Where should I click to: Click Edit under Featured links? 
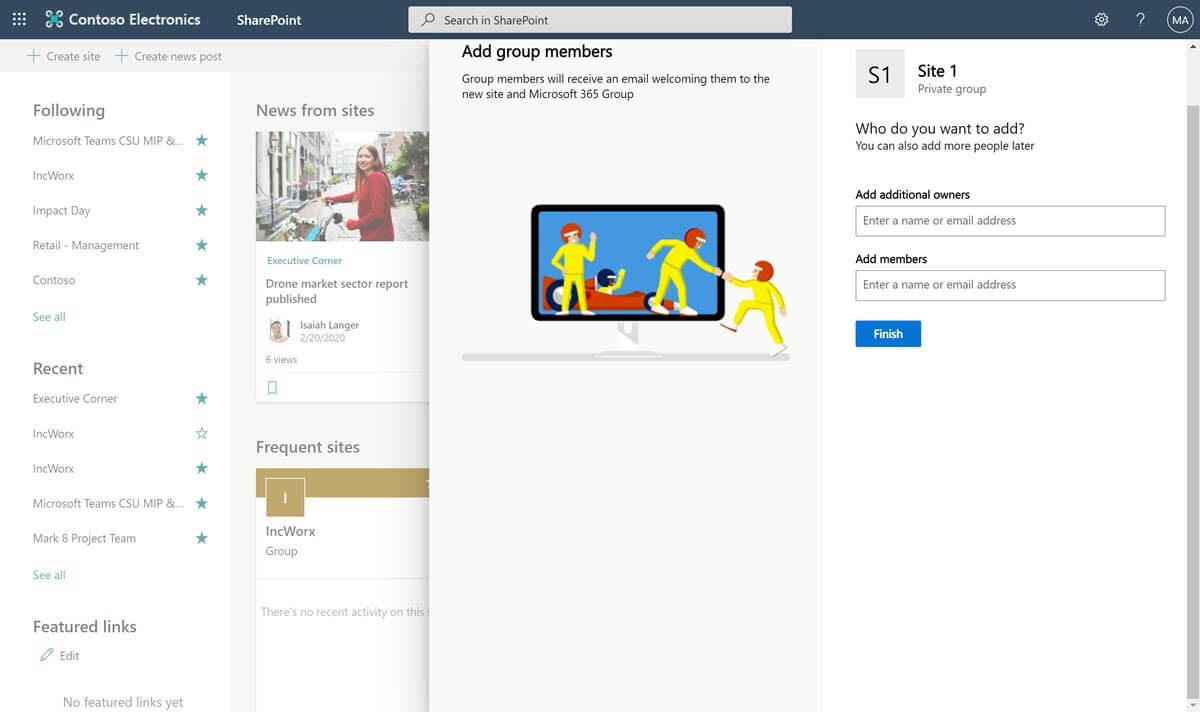coord(69,656)
